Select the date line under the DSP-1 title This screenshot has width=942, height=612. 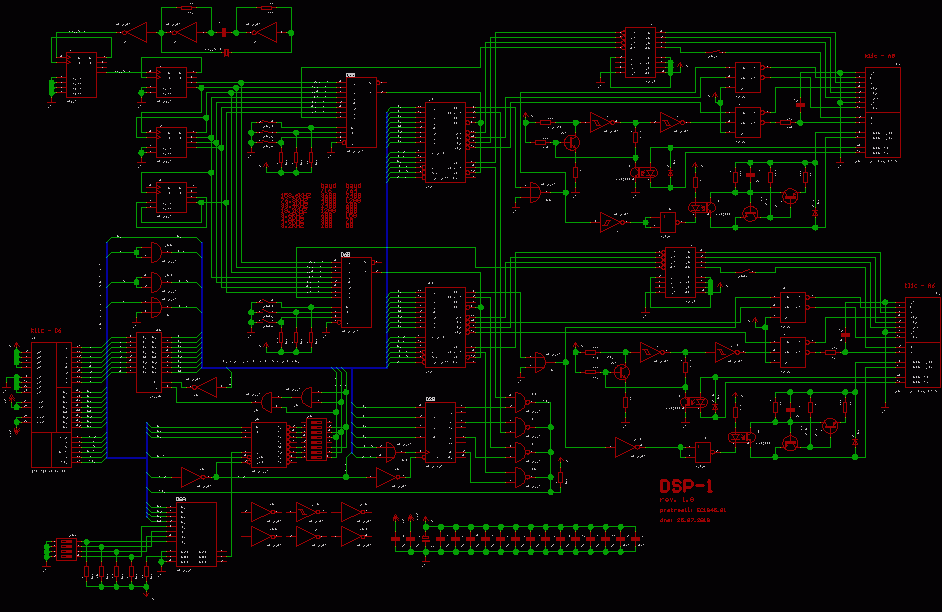tap(684, 520)
